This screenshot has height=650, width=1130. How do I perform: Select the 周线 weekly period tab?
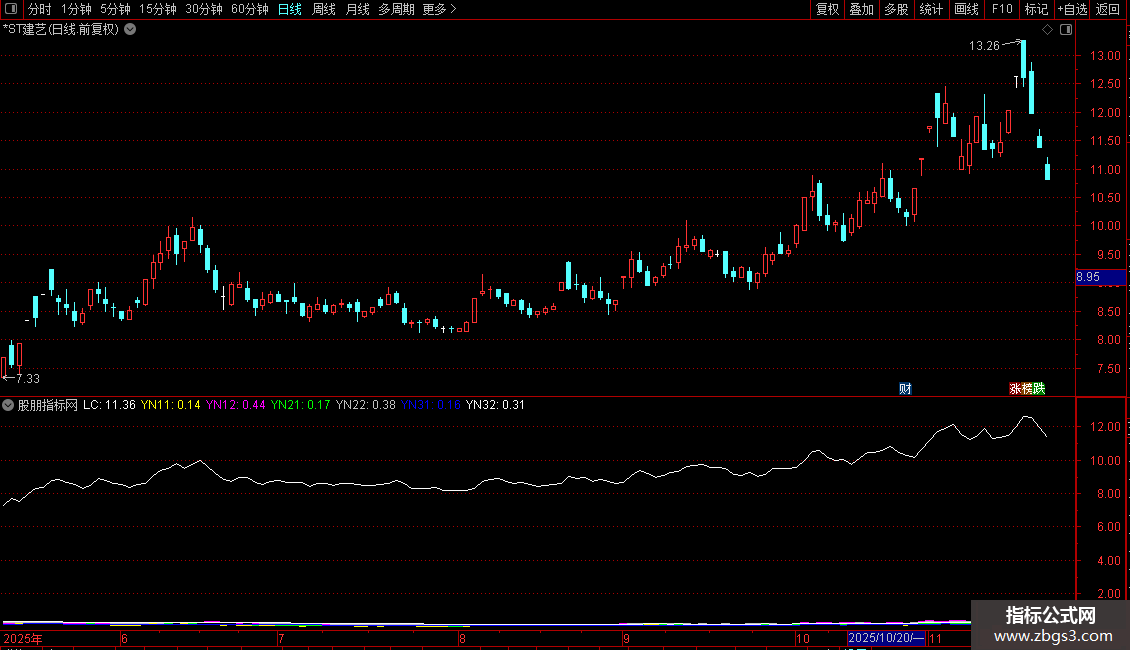[324, 9]
